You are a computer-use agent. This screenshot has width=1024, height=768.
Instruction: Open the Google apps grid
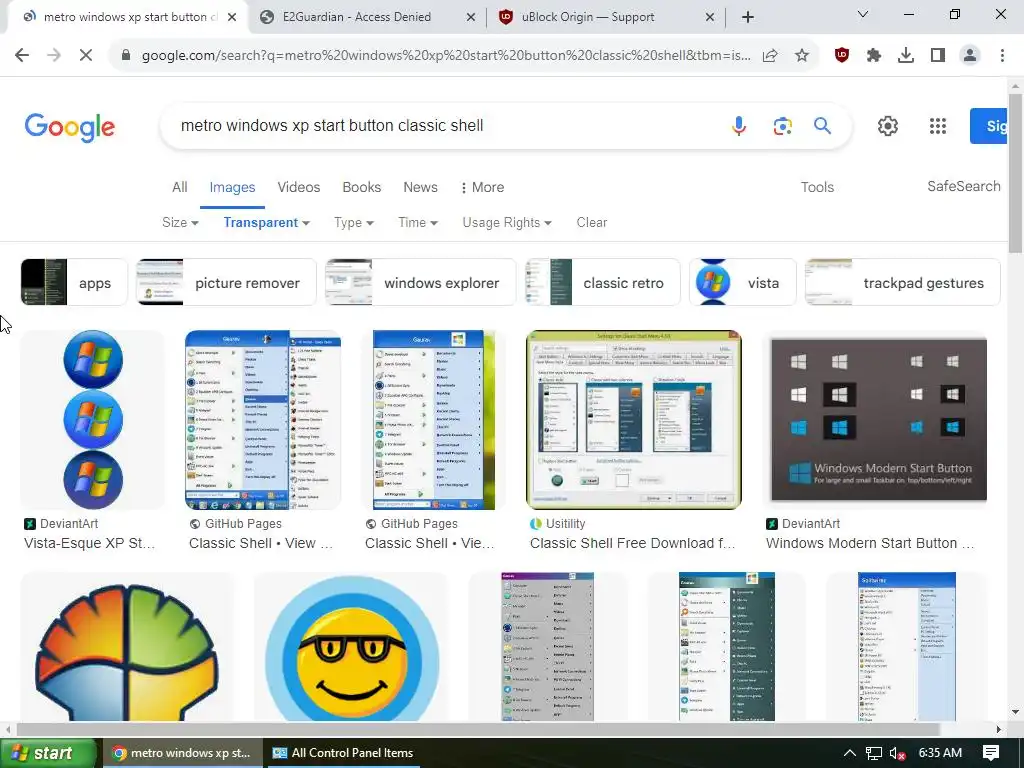click(x=938, y=125)
